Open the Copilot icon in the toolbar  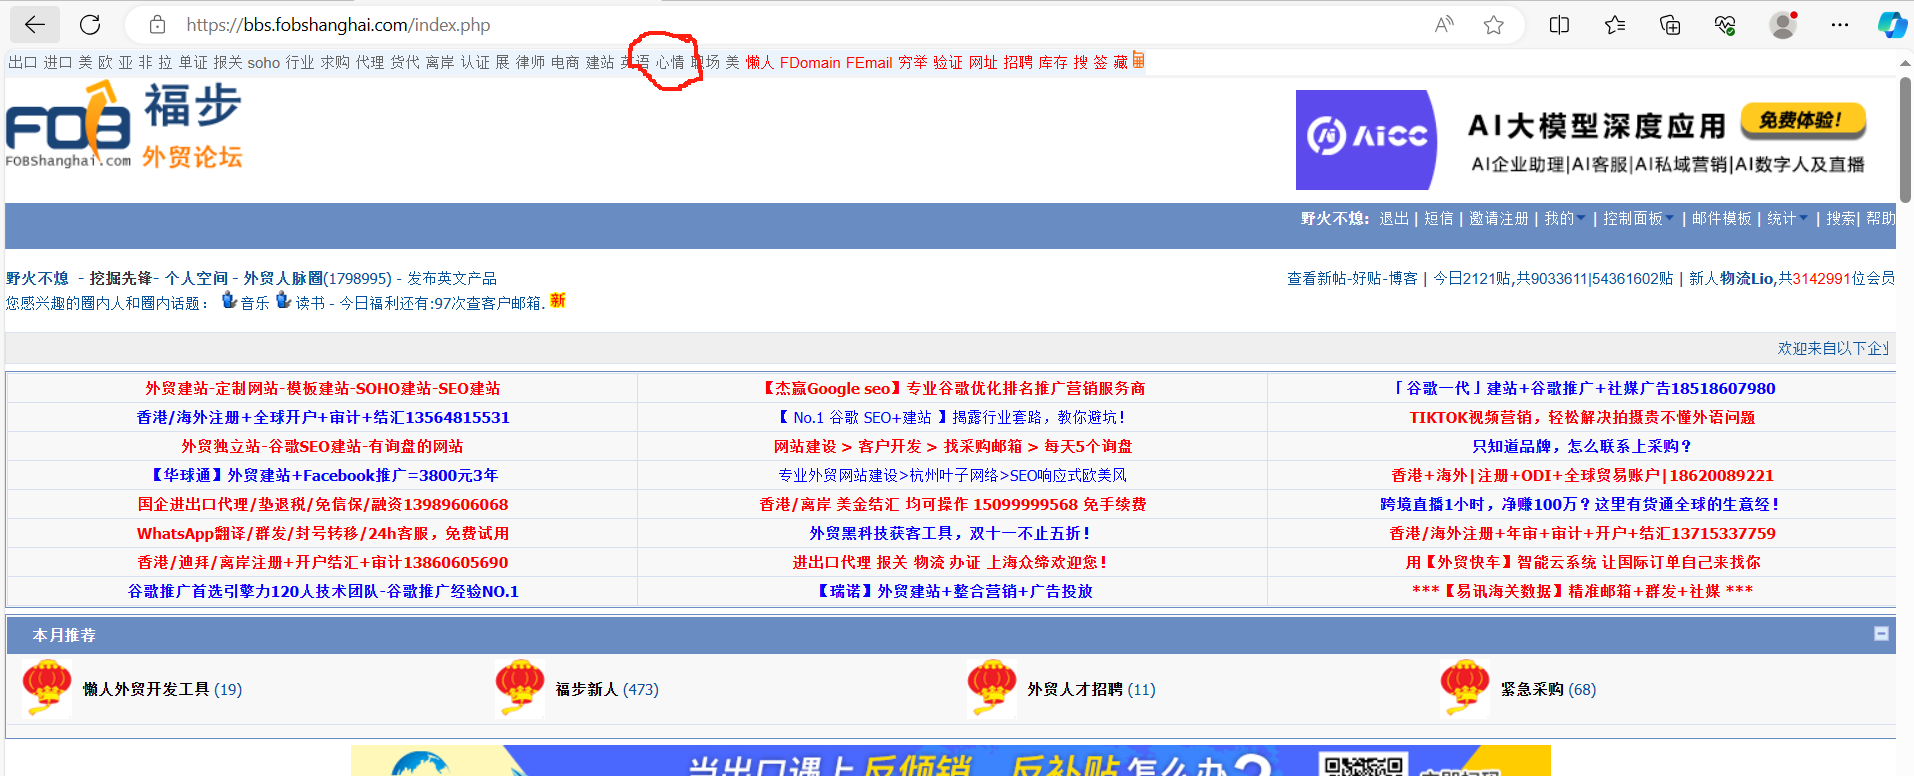tap(1891, 25)
